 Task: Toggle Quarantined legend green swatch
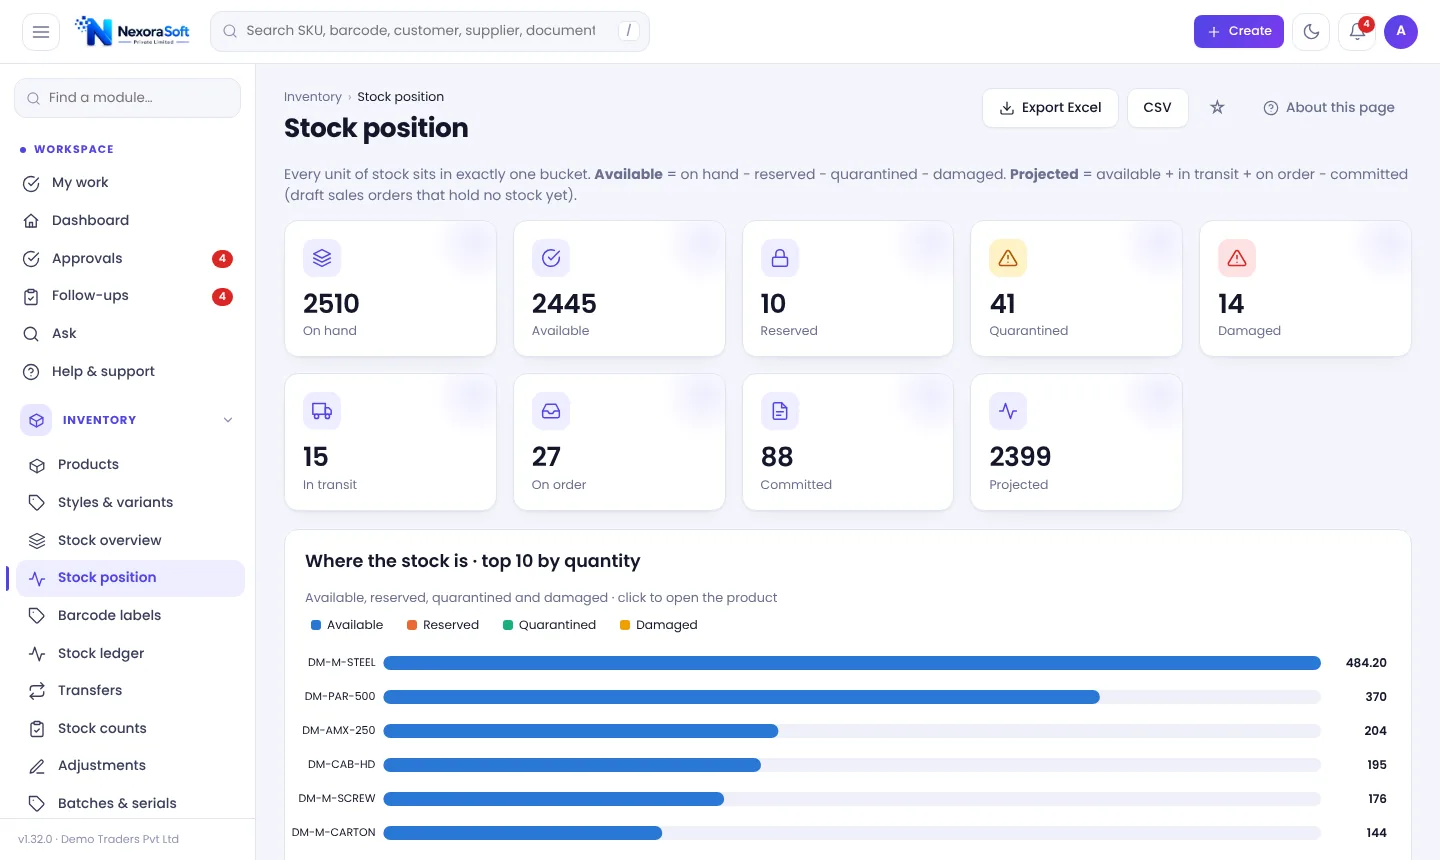pyautogui.click(x=508, y=625)
